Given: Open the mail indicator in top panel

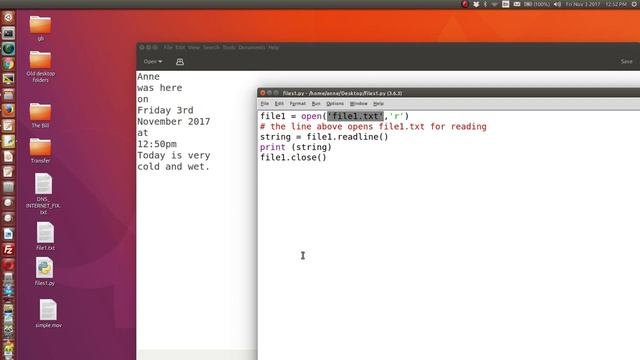Looking at the screenshot, I should pos(517,4).
